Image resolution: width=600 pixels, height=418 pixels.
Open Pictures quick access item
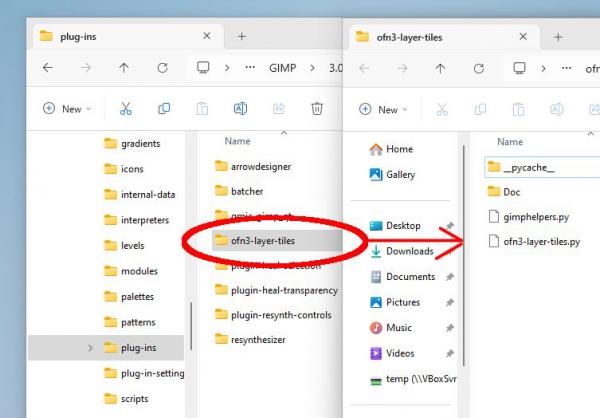[395, 302]
